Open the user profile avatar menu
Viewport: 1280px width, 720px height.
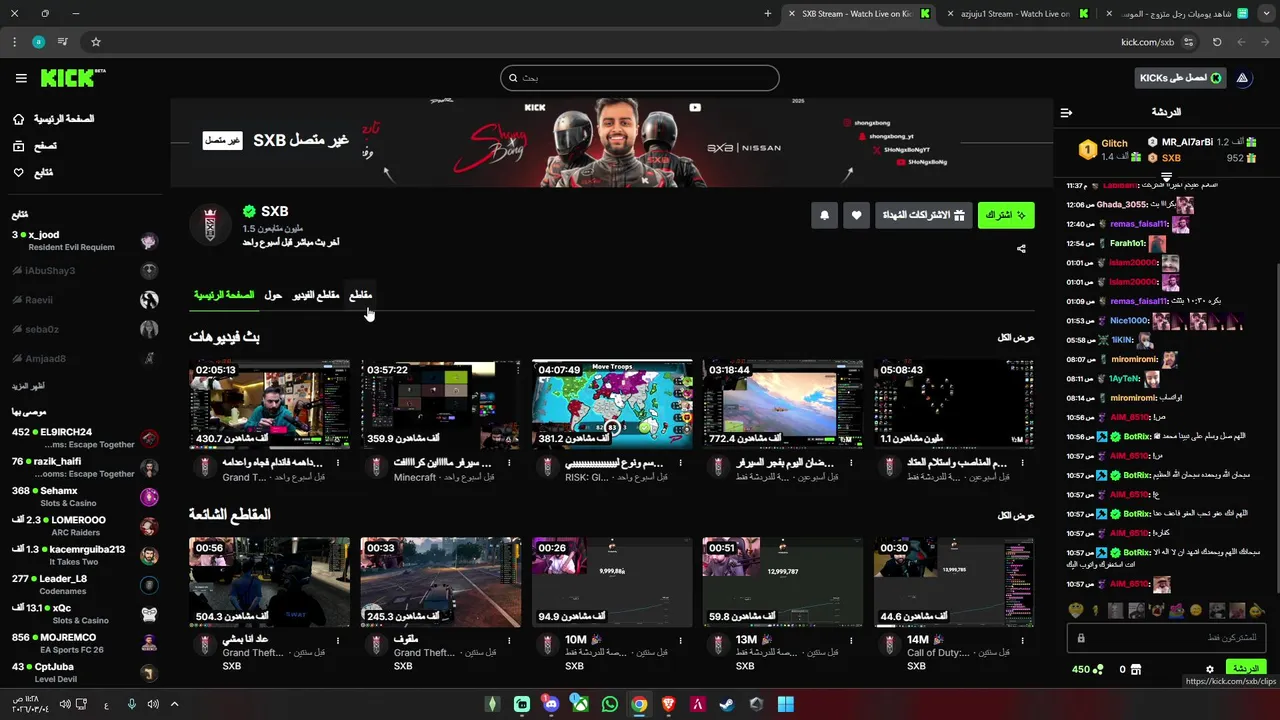click(1242, 78)
